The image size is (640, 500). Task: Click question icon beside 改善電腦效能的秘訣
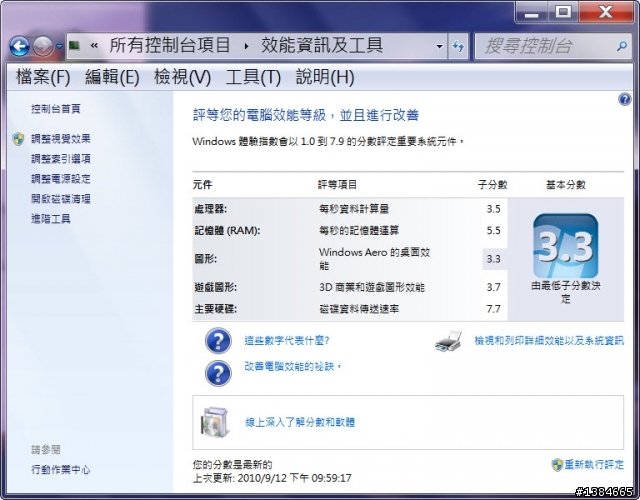[218, 373]
